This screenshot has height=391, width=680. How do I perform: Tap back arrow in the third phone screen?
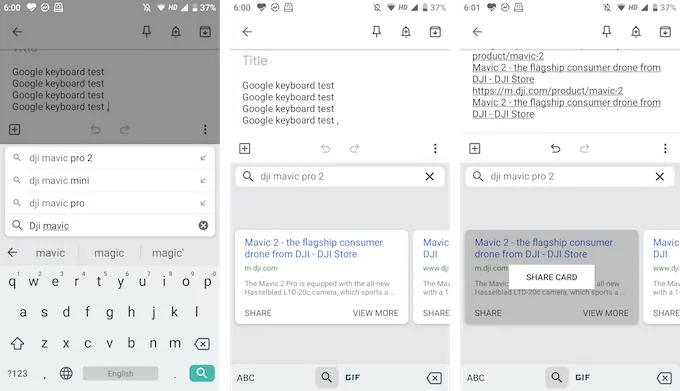(x=477, y=32)
